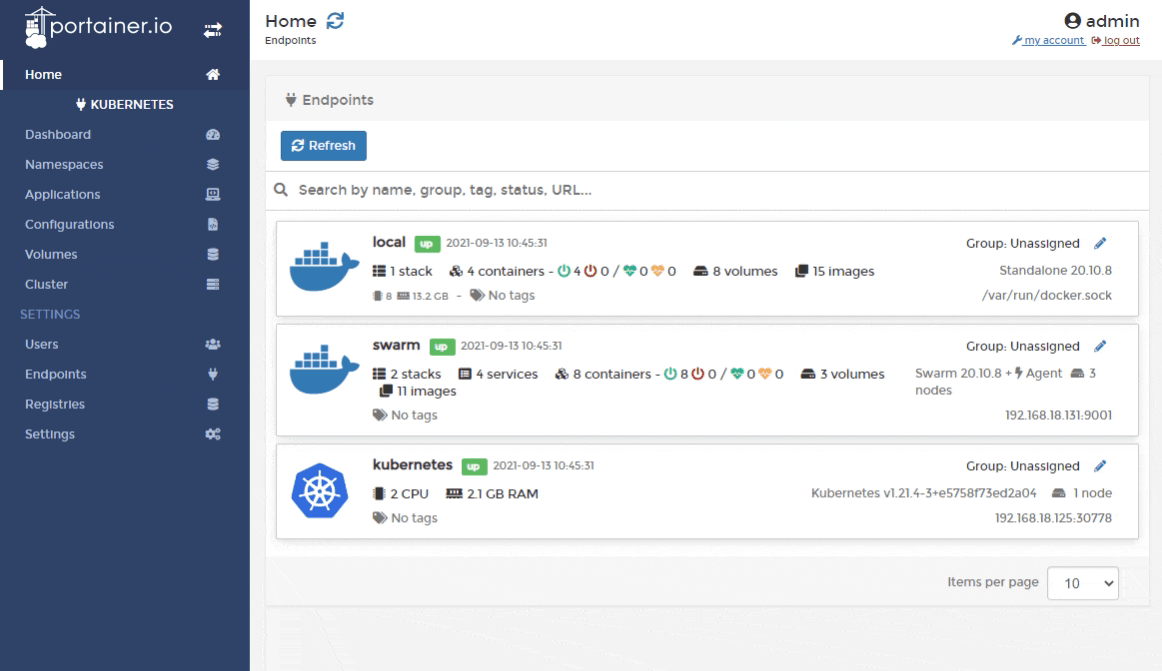This screenshot has width=1162, height=671.
Task: Open Dashboard in the sidebar
Action: [58, 134]
